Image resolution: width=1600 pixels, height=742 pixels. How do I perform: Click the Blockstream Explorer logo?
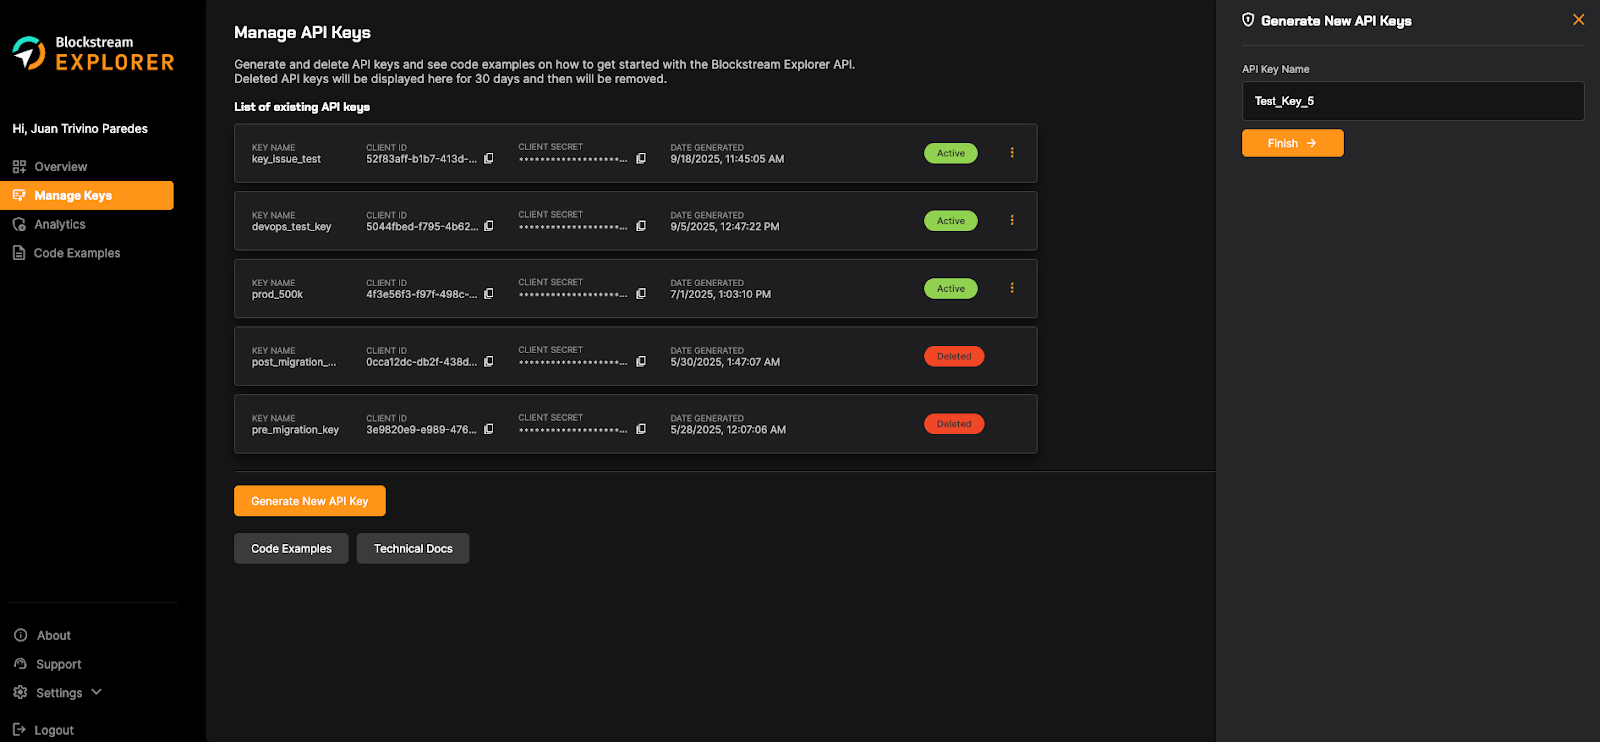click(93, 53)
